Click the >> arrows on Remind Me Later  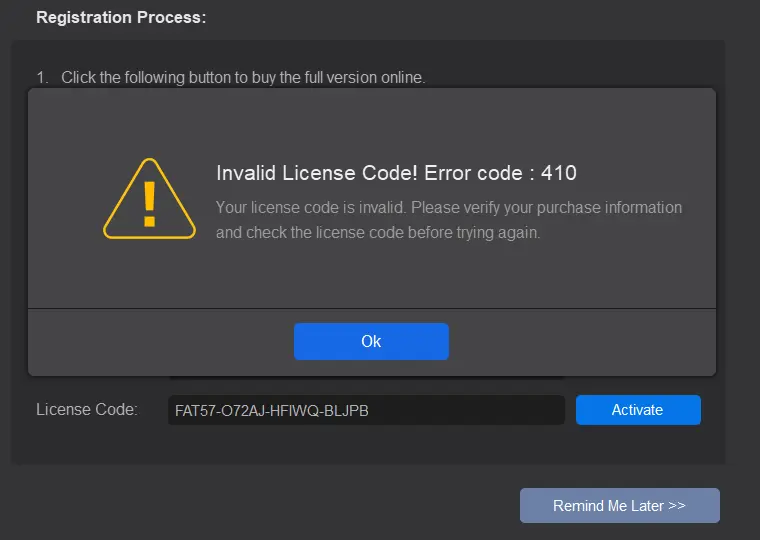[677, 505]
